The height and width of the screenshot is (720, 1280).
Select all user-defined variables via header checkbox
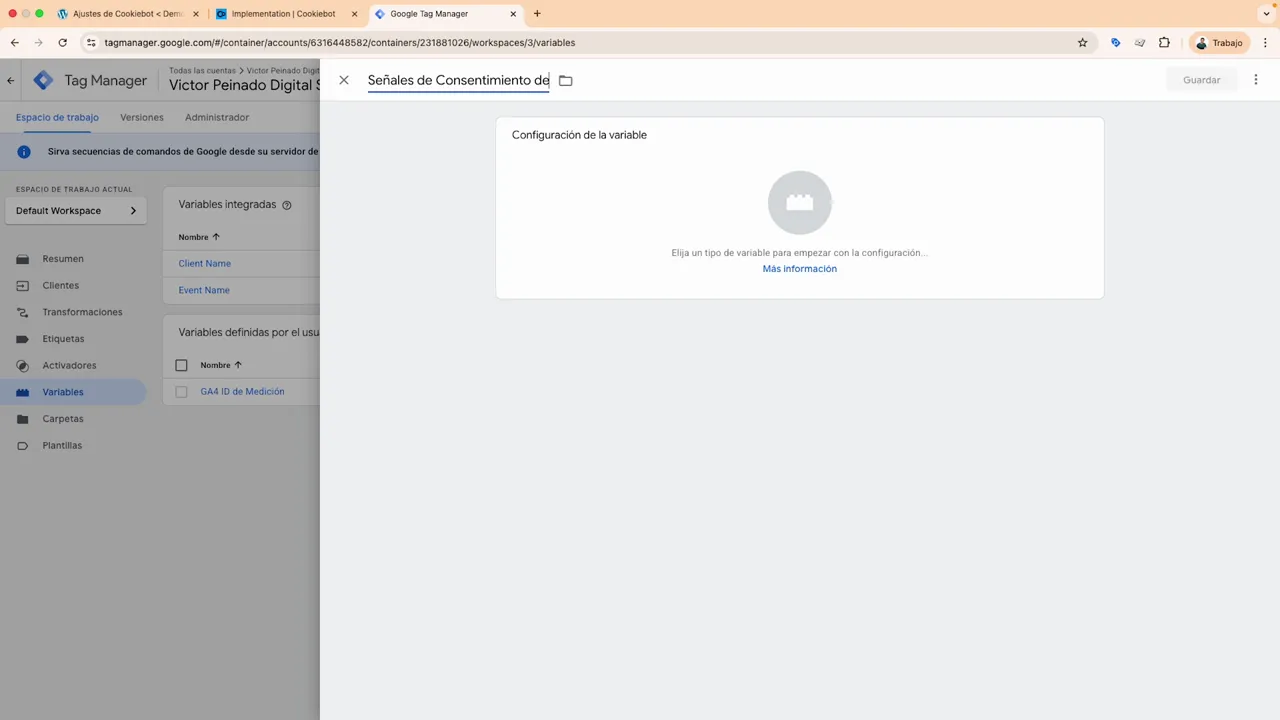(181, 365)
